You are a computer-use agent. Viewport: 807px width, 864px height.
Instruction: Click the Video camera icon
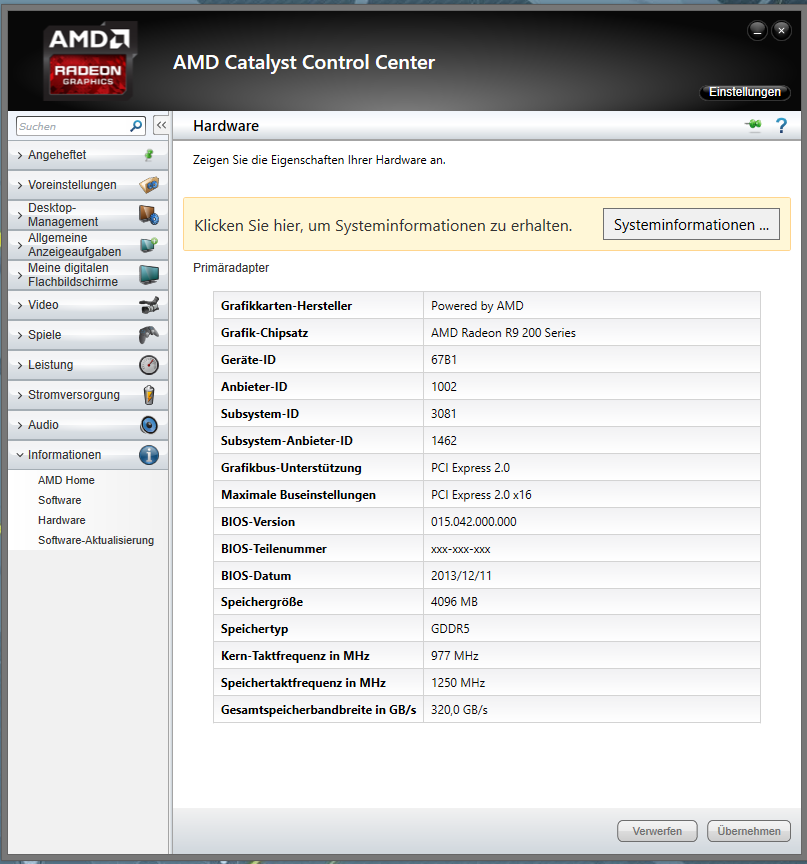pyautogui.click(x=149, y=305)
